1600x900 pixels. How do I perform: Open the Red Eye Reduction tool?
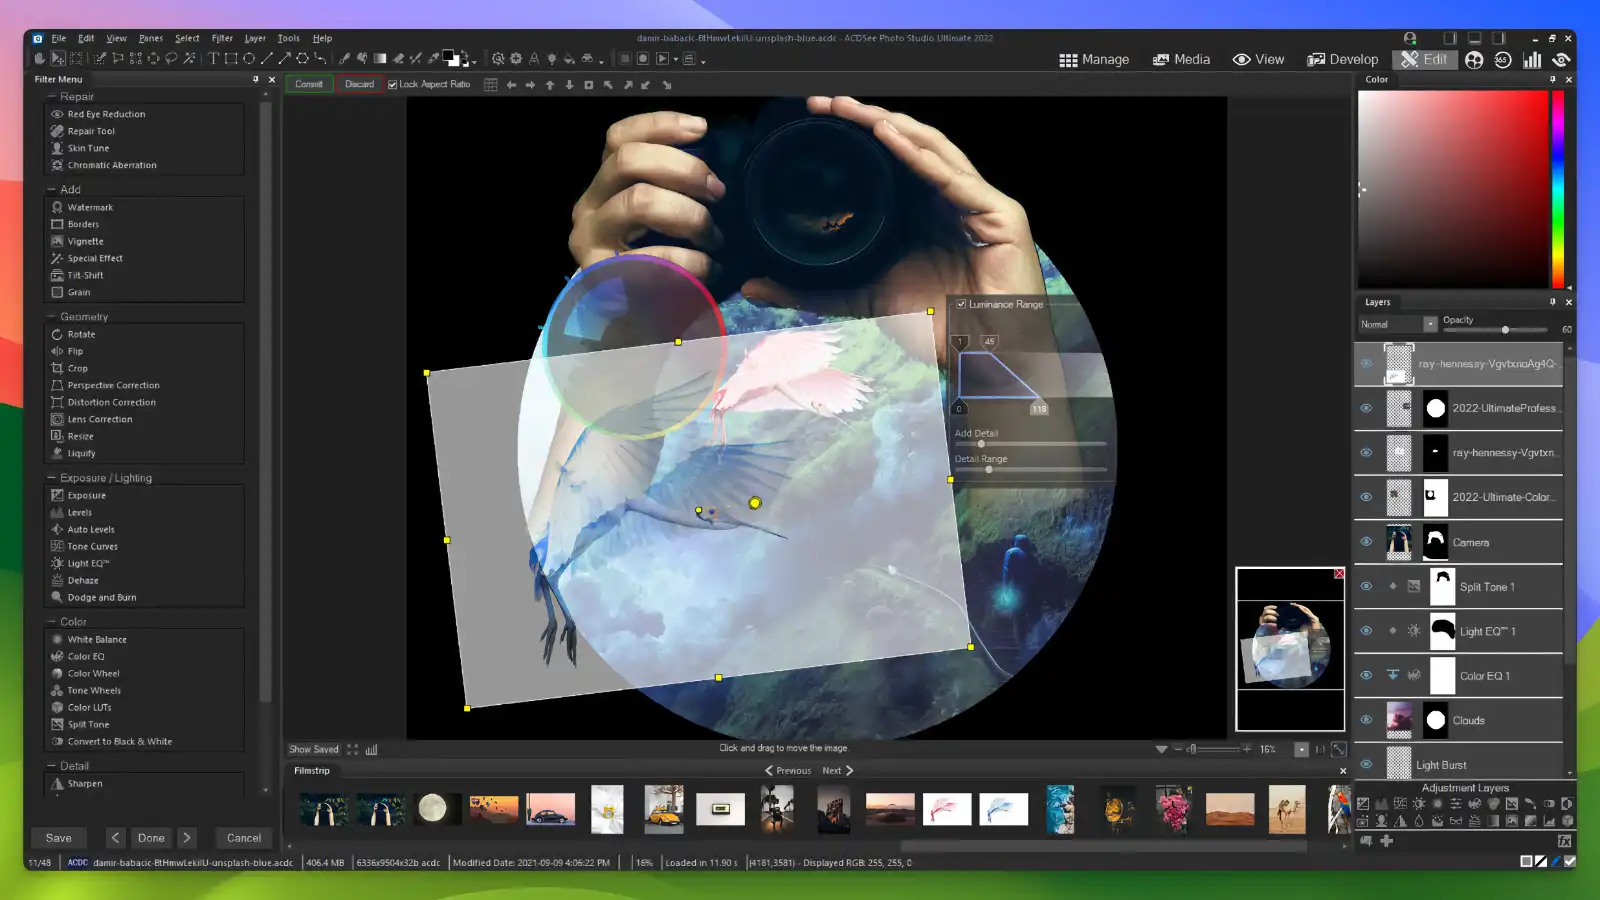coord(104,113)
